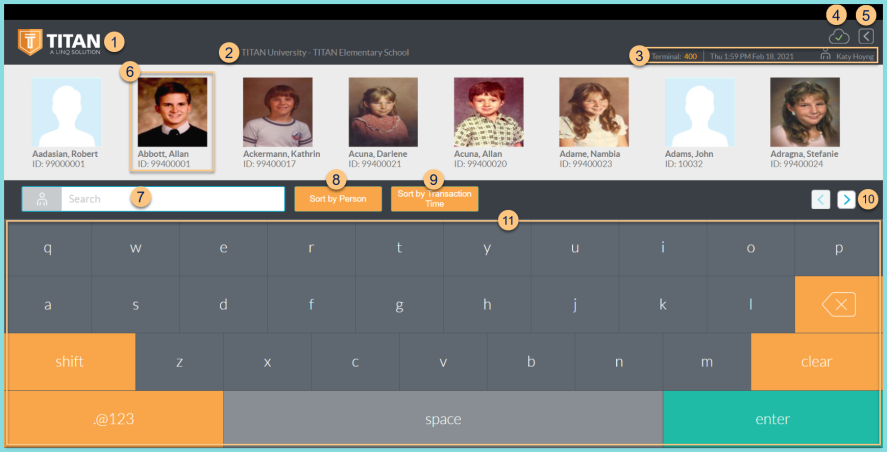The width and height of the screenshot is (887, 452).
Task: Tap the b key
Action: point(531,362)
